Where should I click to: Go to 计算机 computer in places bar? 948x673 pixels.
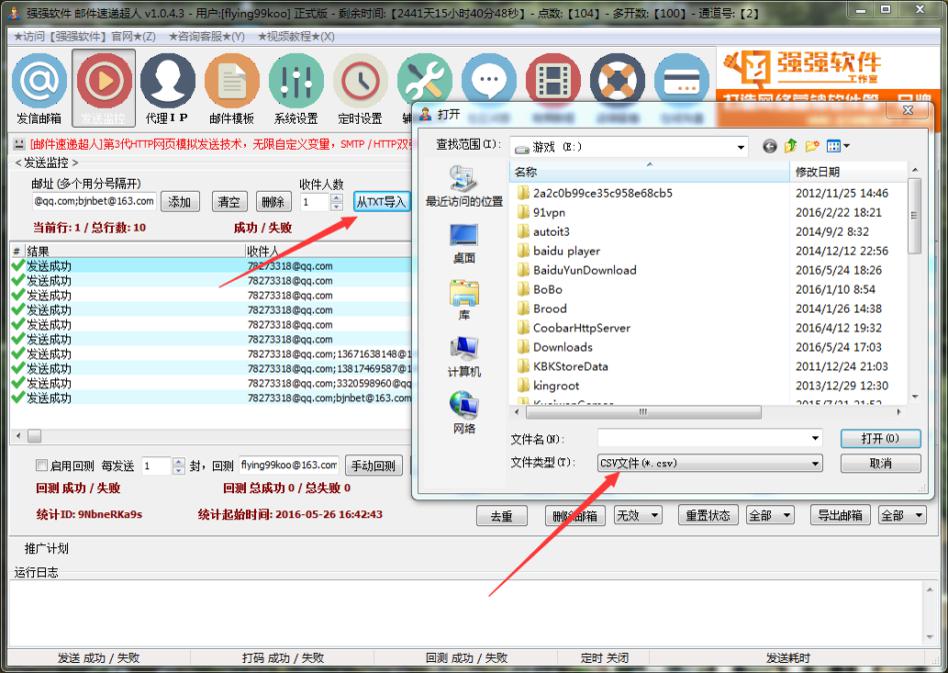[x=464, y=357]
